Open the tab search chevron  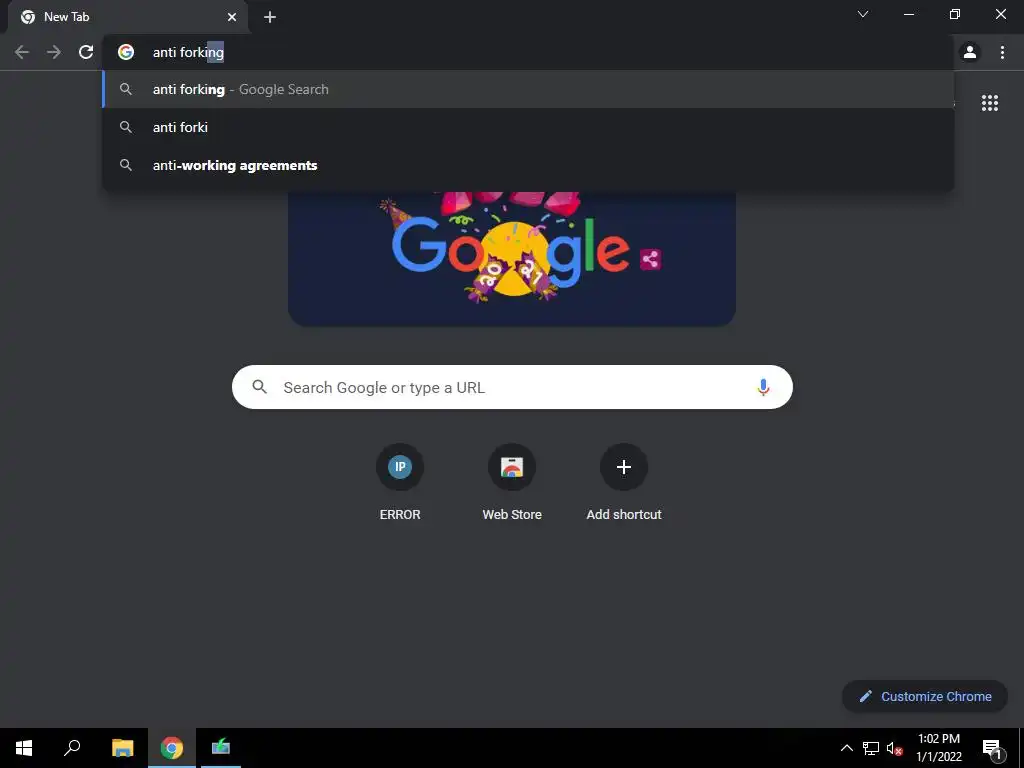863,14
